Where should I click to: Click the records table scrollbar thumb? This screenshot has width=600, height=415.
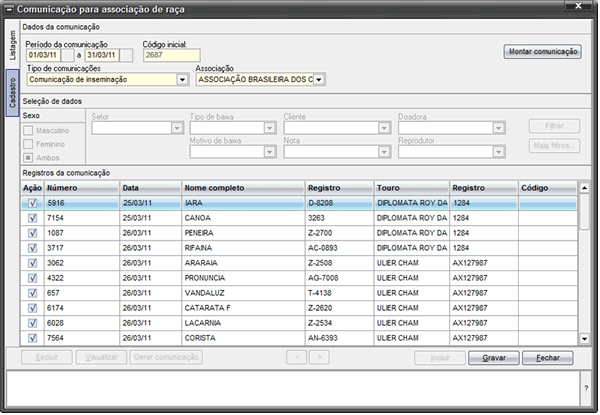pos(584,212)
